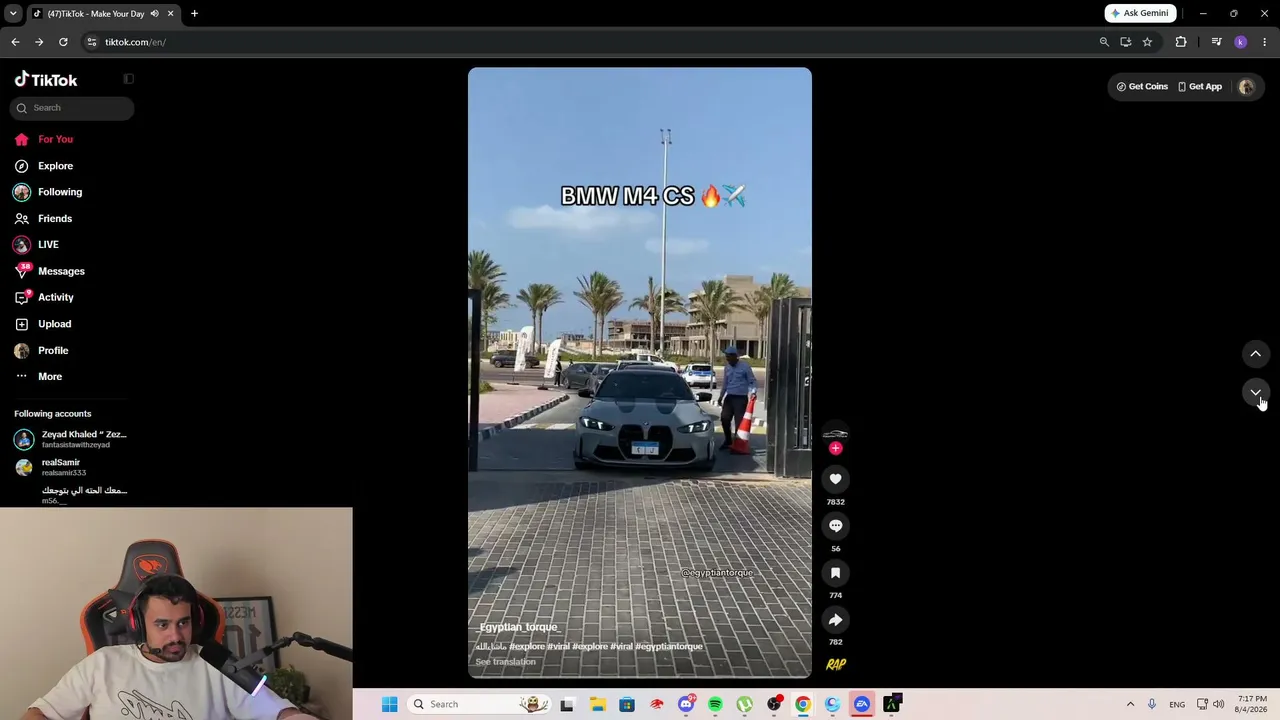This screenshot has width=1280, height=720.
Task: Open the ENG language switcher
Action: click(1177, 704)
